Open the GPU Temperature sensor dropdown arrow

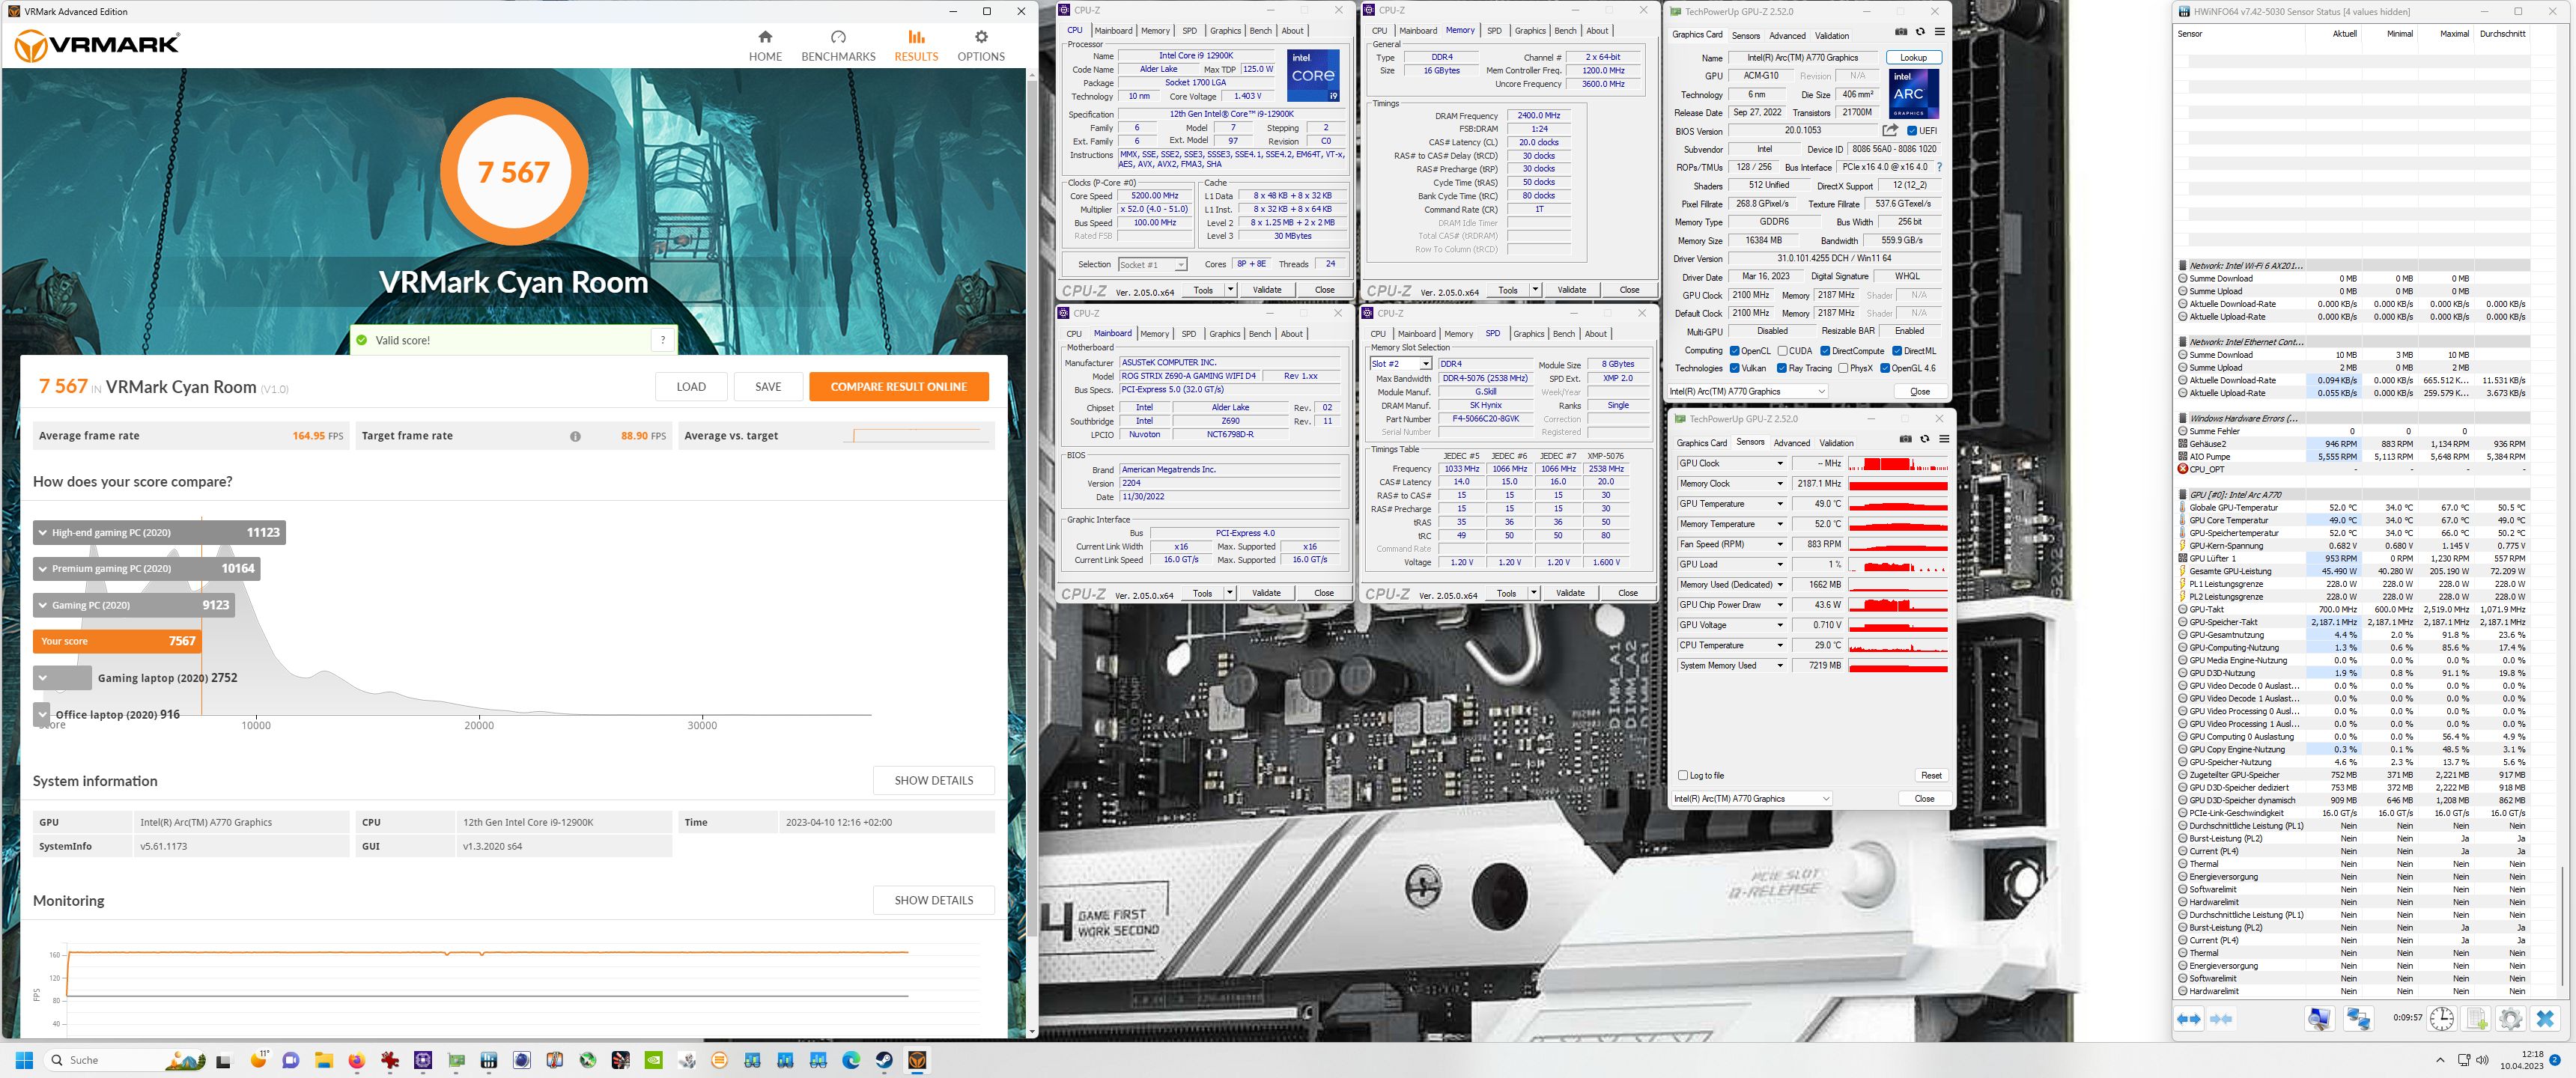pos(1780,504)
